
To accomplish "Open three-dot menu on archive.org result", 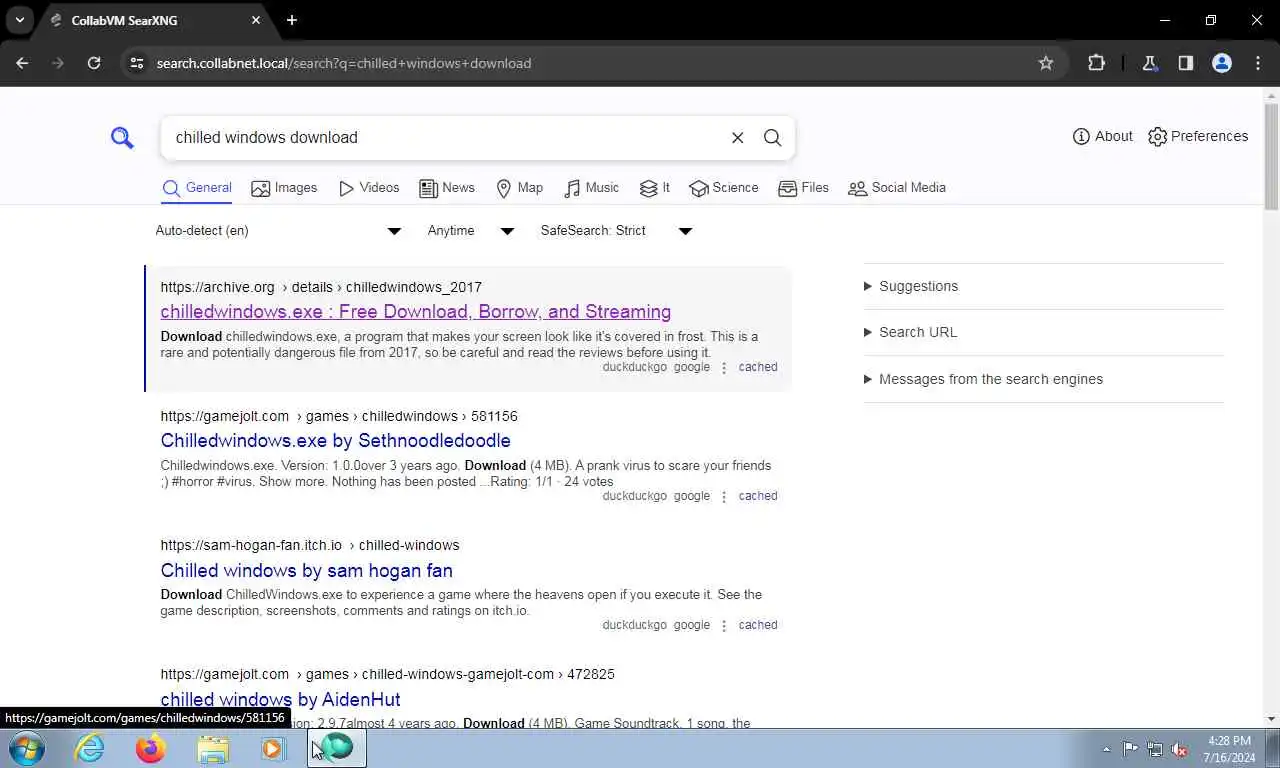I will 724,368.
